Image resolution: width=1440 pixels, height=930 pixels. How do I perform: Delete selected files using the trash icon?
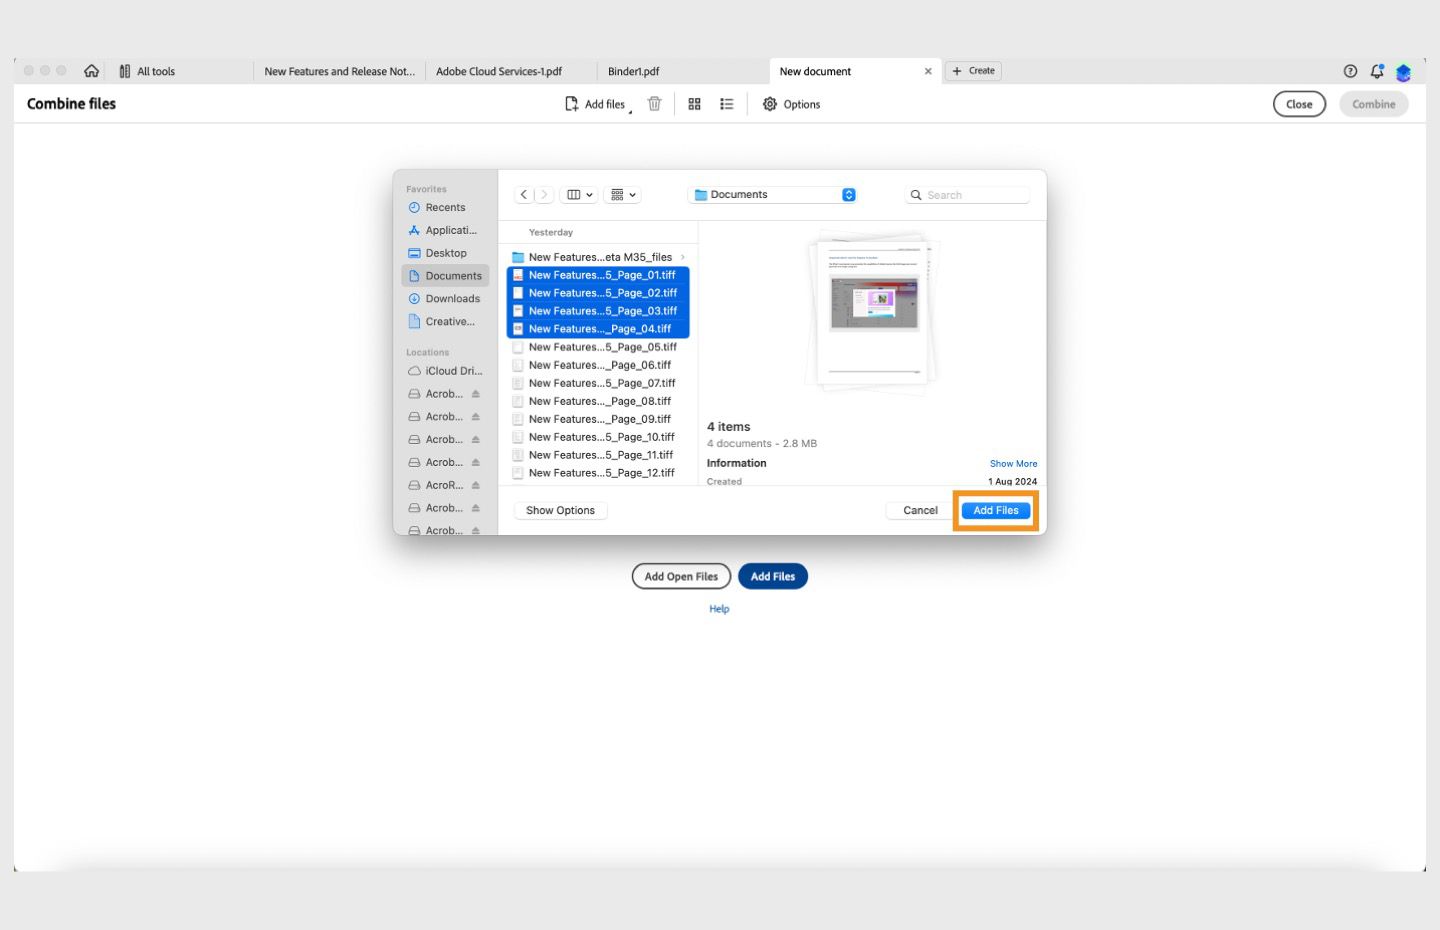pos(655,103)
